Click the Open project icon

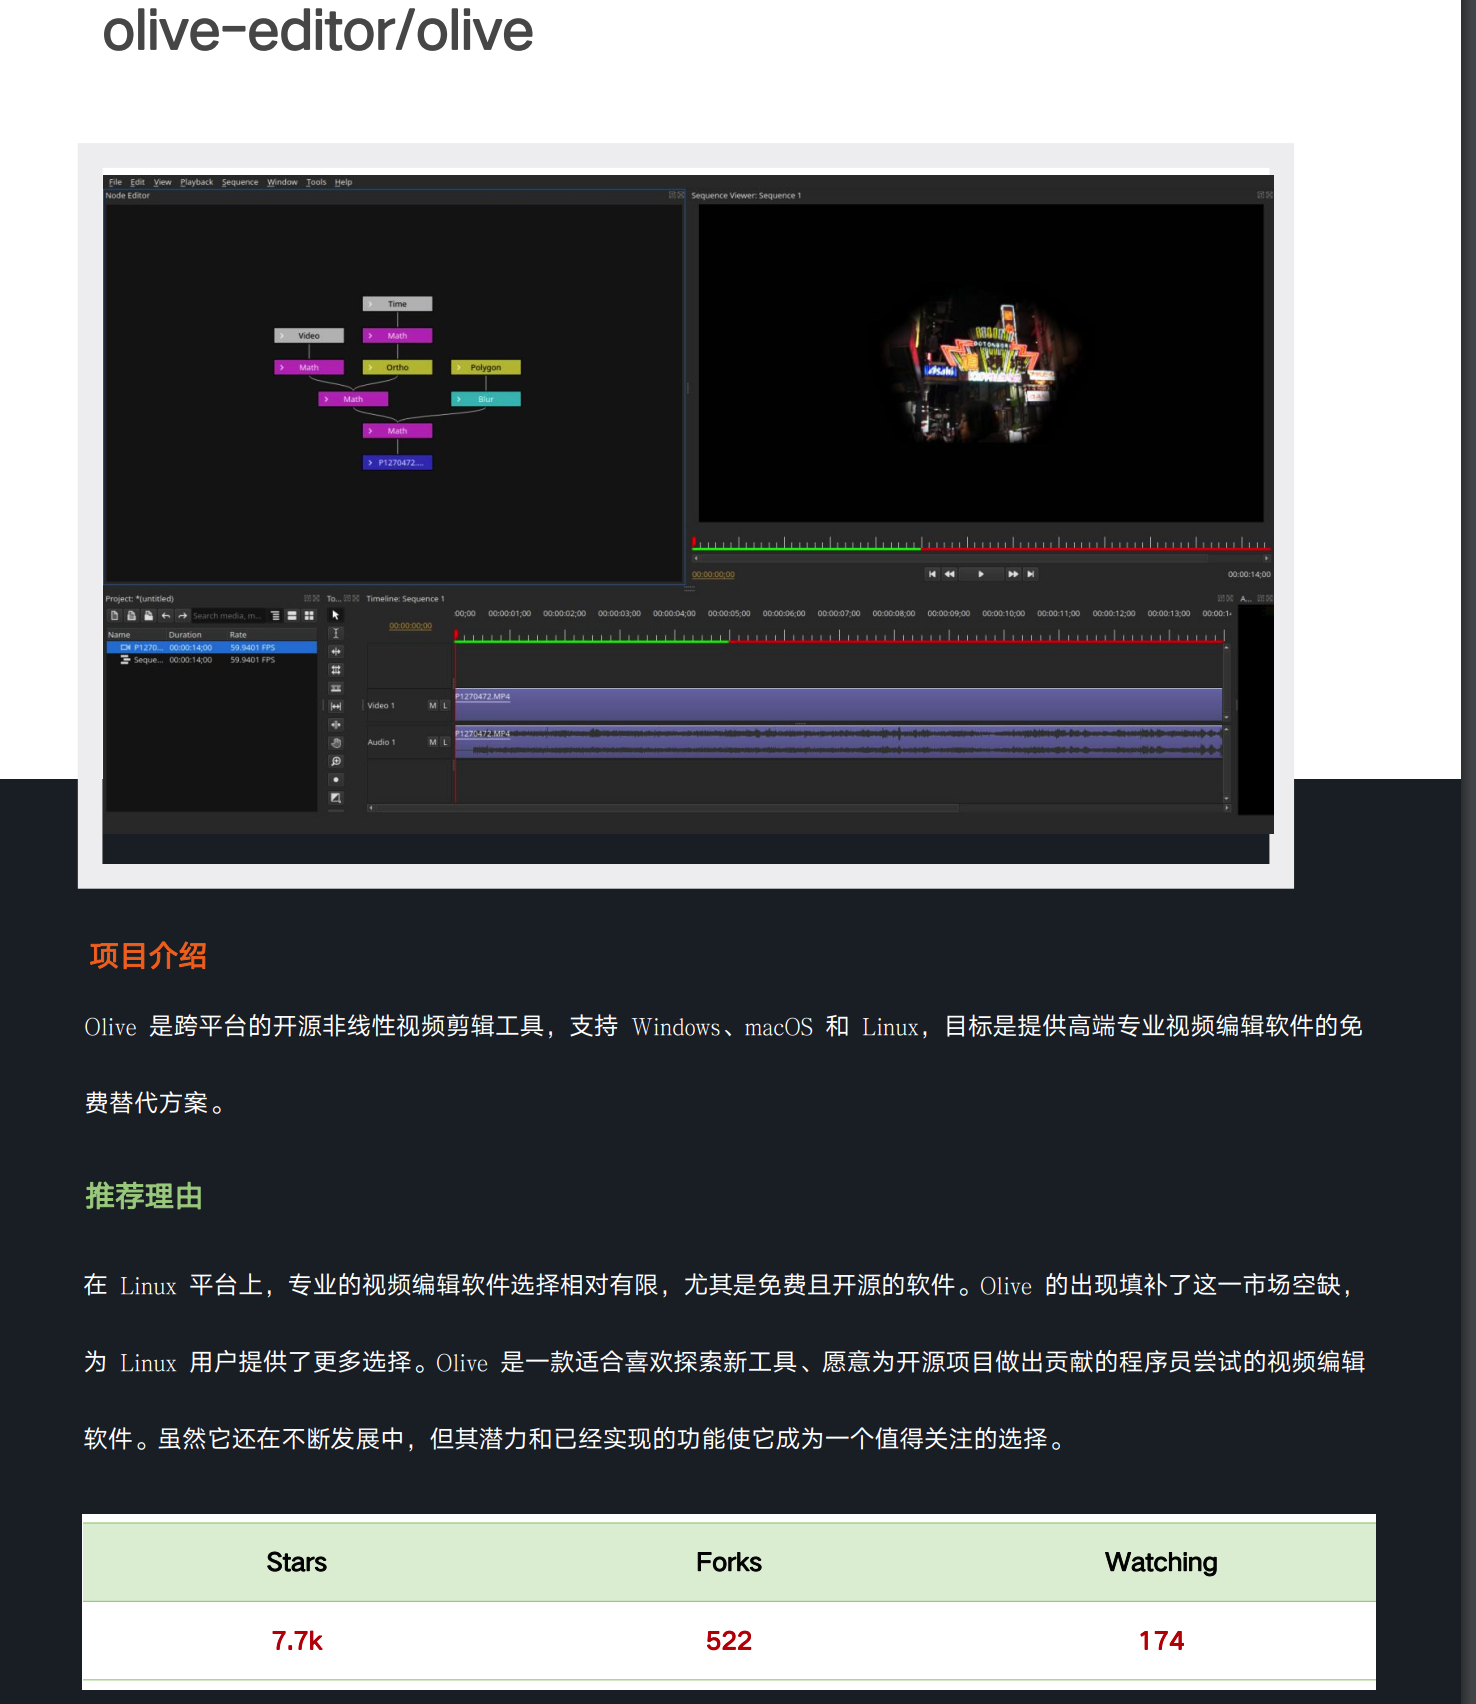131,616
